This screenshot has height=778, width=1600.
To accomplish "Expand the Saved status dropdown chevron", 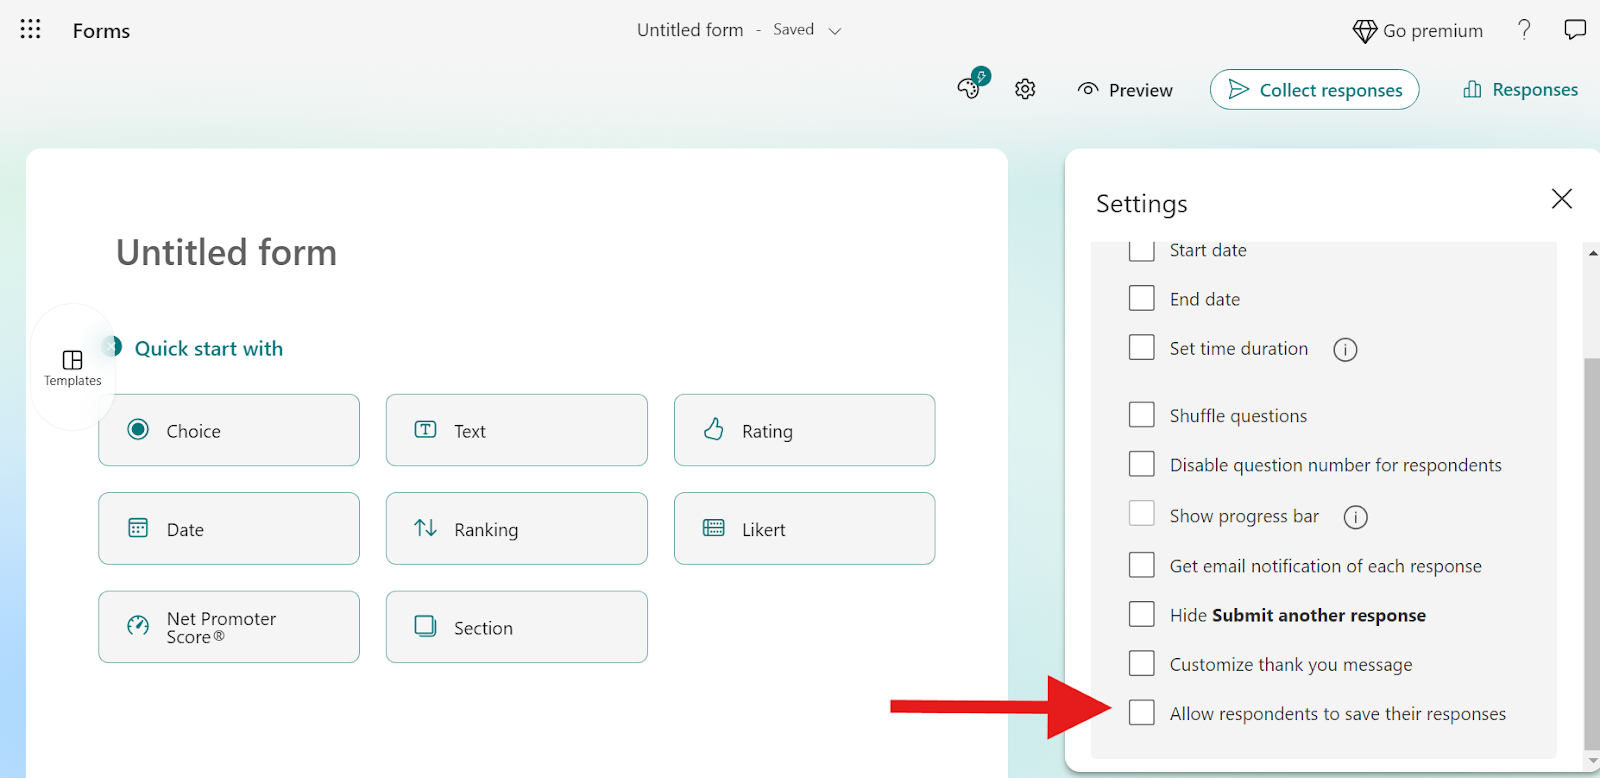I will click(x=835, y=31).
